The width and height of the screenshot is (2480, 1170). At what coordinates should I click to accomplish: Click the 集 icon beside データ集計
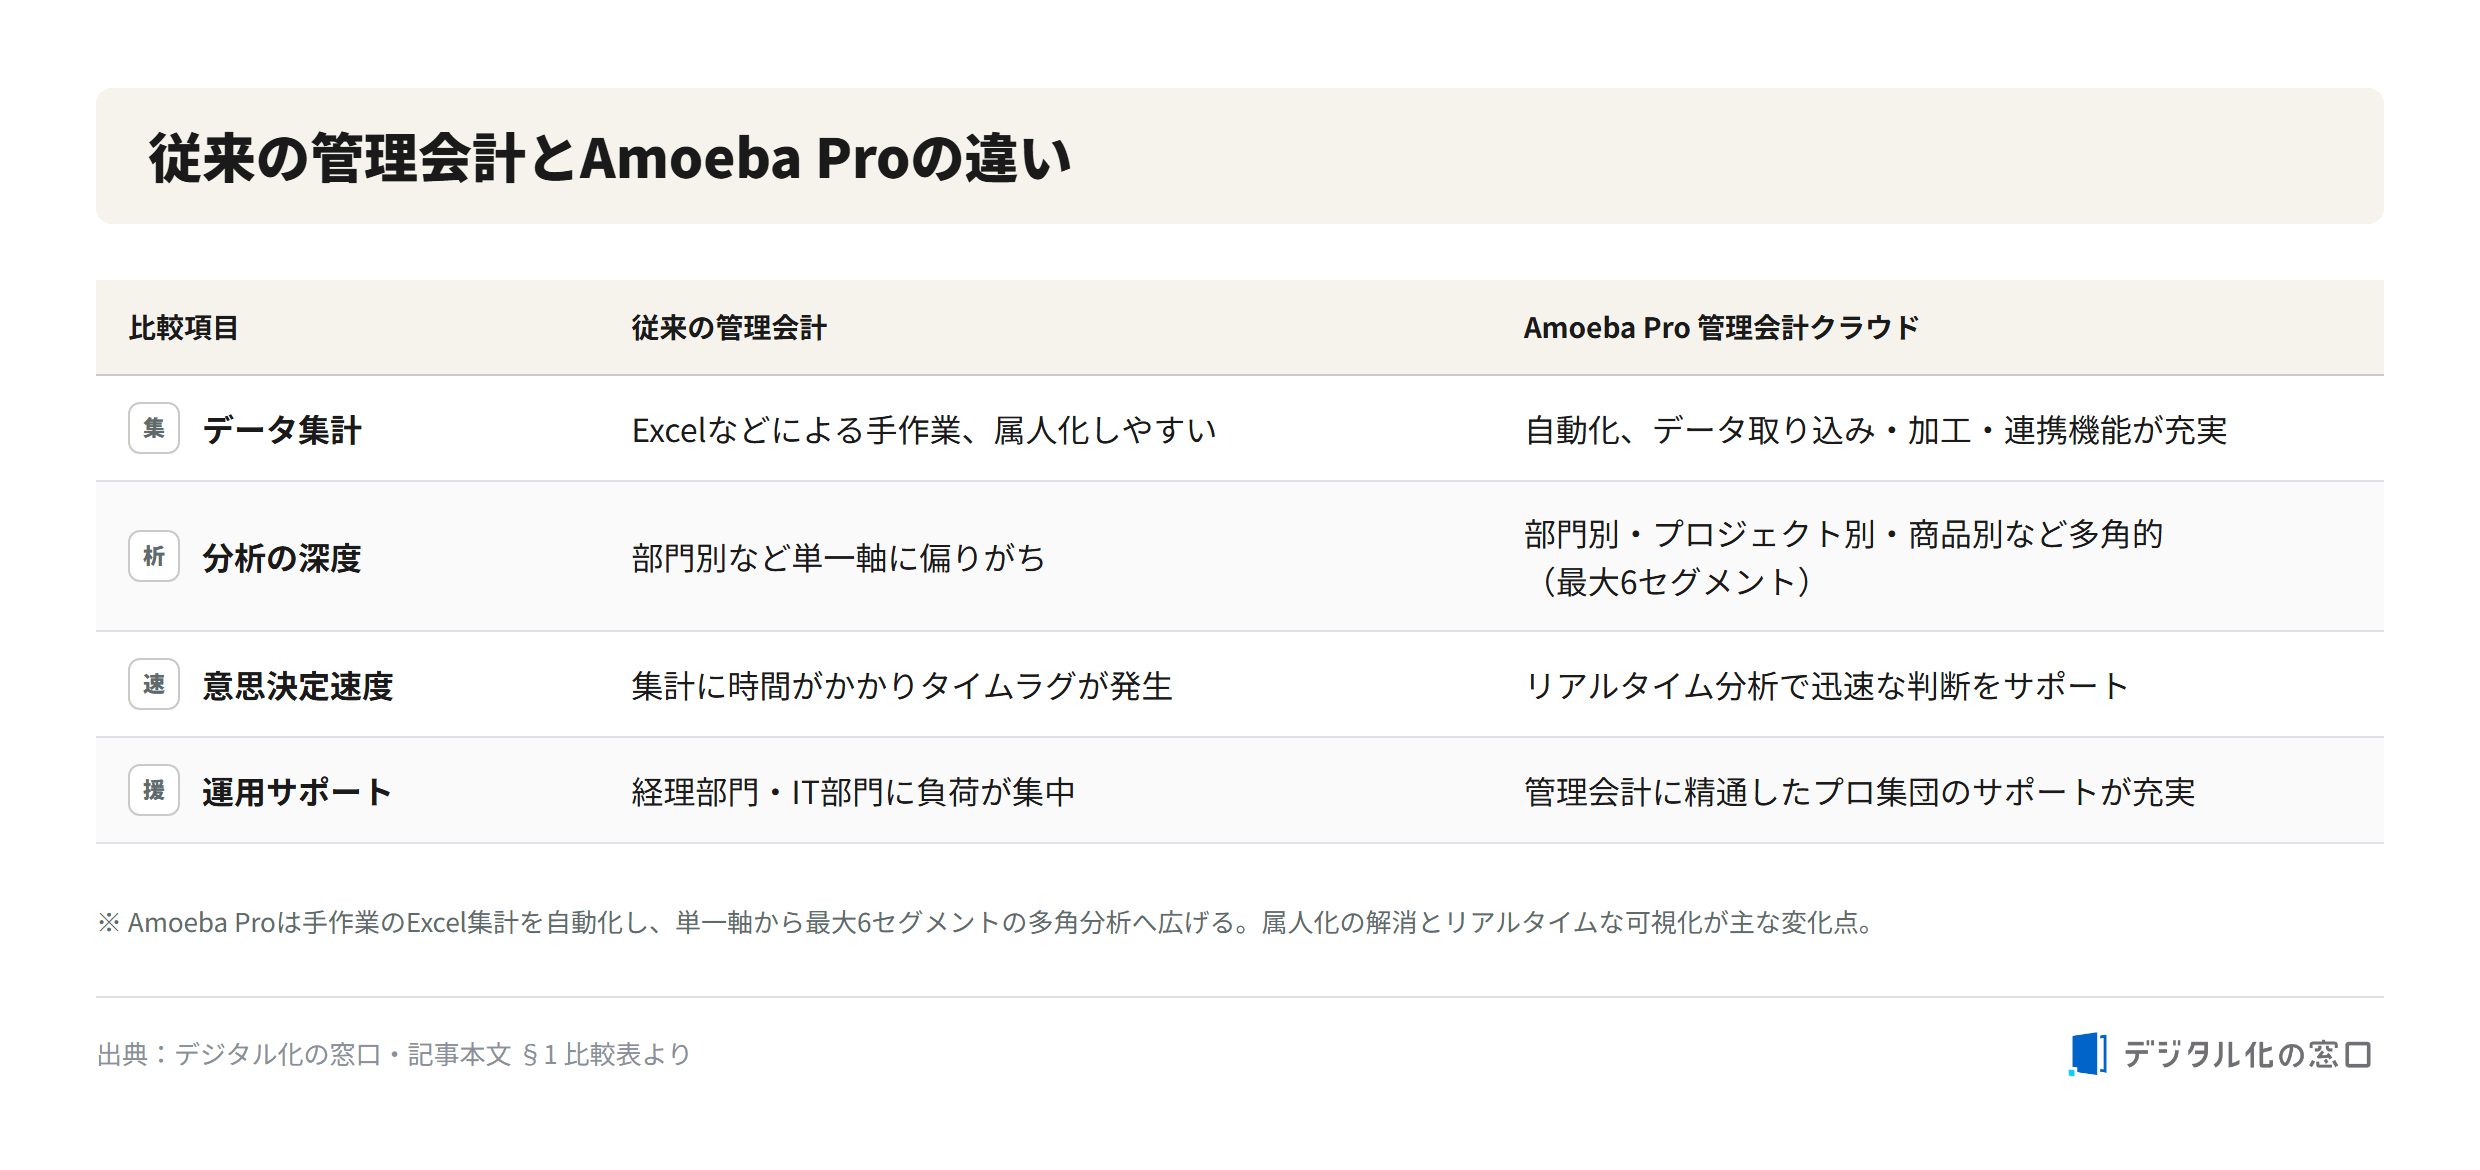point(154,428)
